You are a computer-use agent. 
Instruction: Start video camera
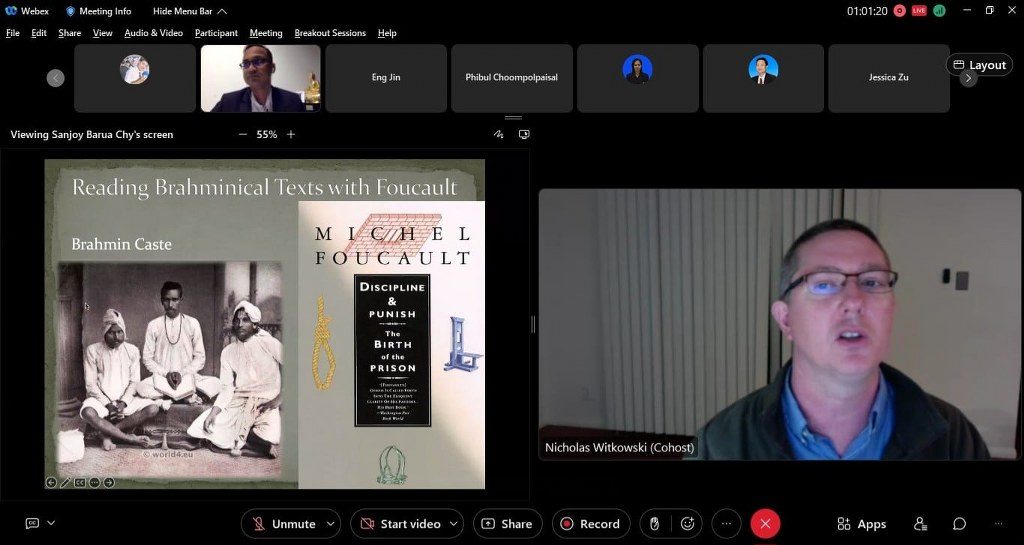(400, 523)
